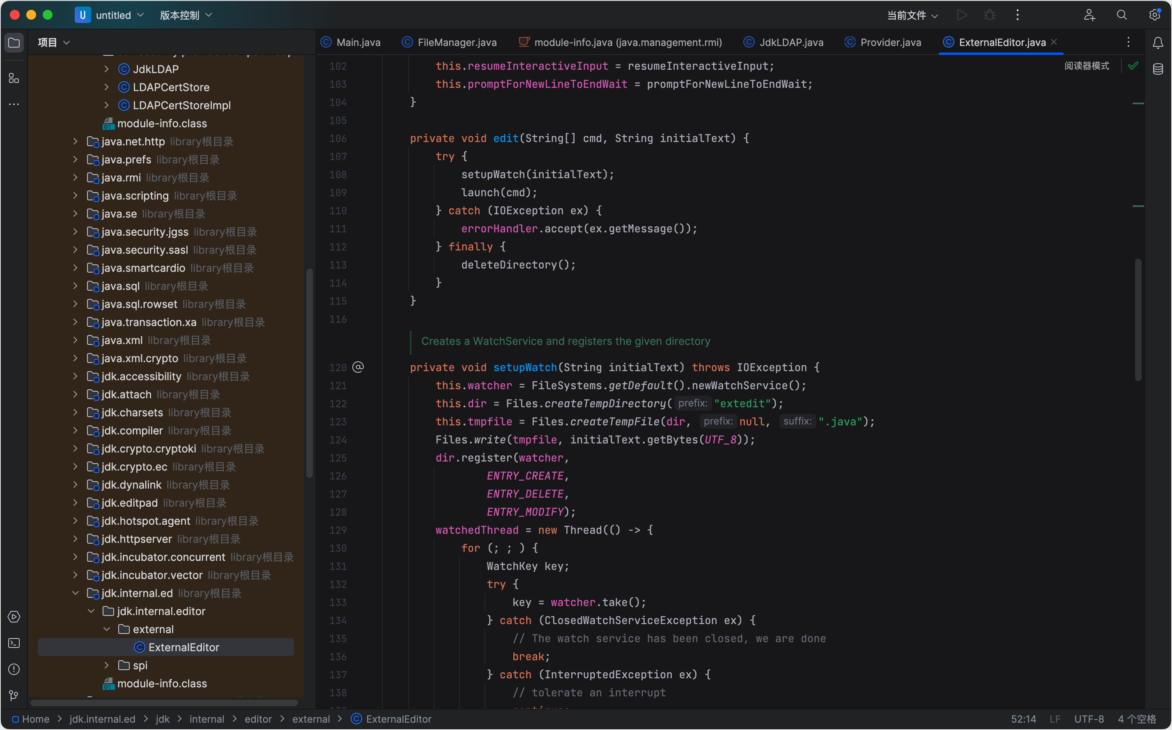Screen dimensions: 1172x730
Task: Expand the JdkLDAP class node
Action: tap(106, 69)
